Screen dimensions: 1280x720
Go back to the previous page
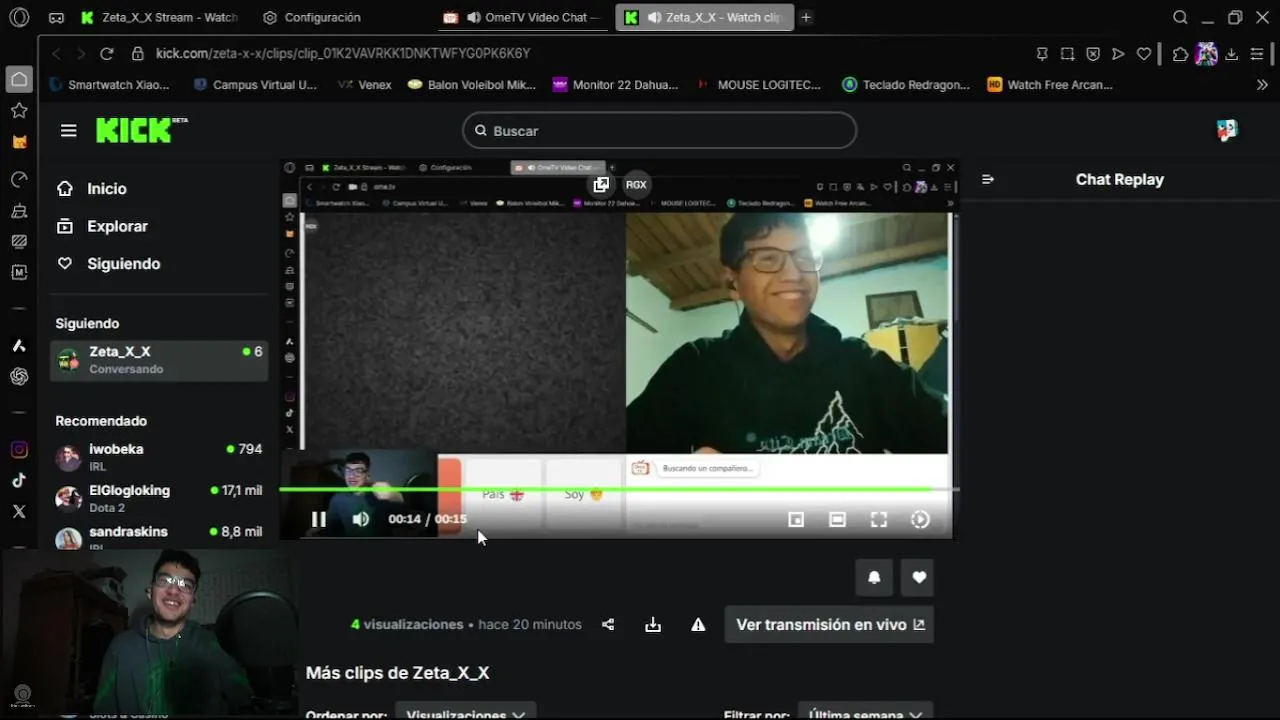(x=56, y=54)
